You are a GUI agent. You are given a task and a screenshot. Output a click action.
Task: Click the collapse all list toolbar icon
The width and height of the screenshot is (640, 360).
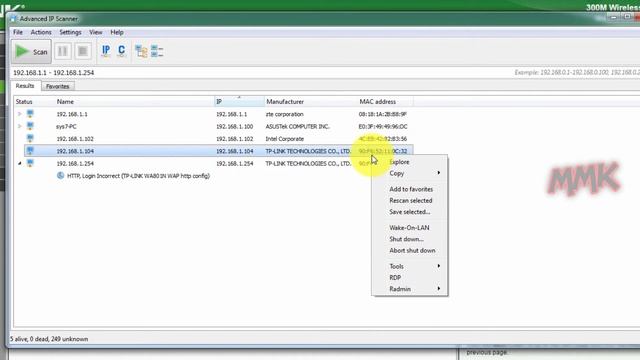click(x=157, y=51)
